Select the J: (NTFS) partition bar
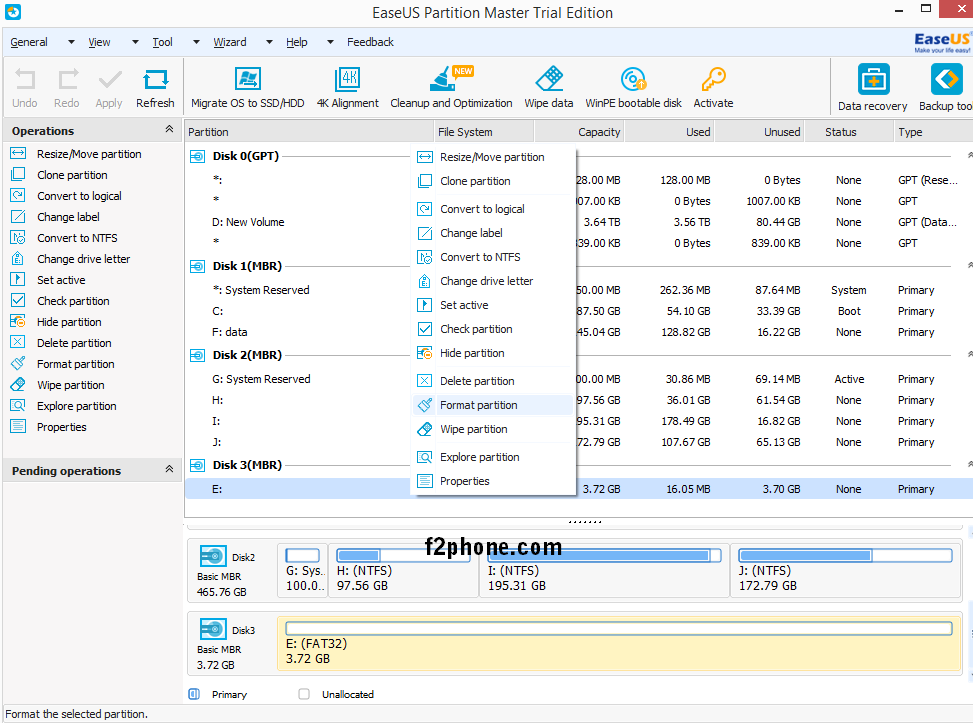Screen dimensions: 973x723 846,571
